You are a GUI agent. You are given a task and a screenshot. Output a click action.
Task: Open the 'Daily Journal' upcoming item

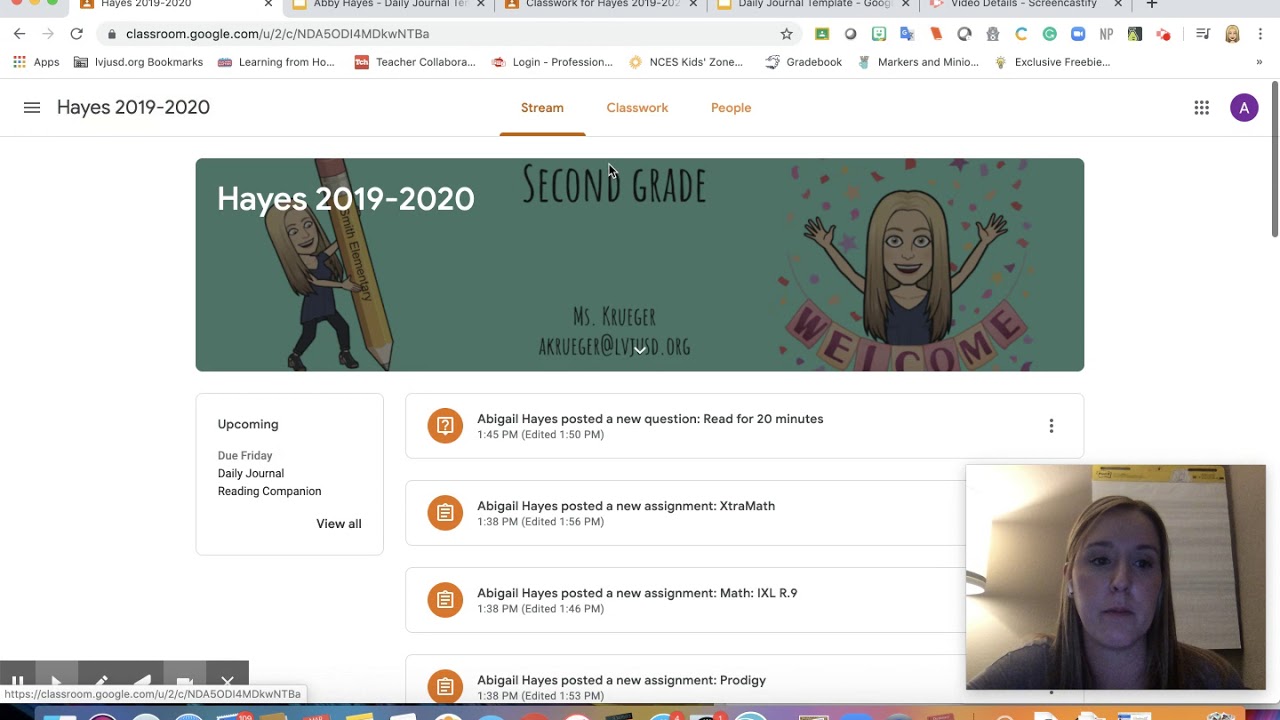tap(251, 473)
